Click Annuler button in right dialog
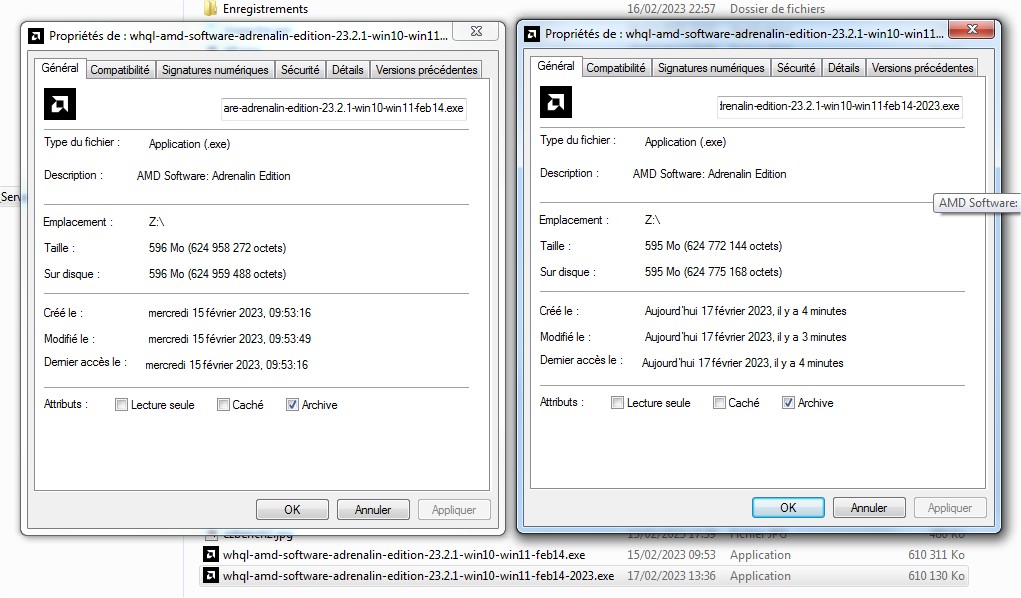Viewport: 1021px width, 598px height. pos(869,507)
